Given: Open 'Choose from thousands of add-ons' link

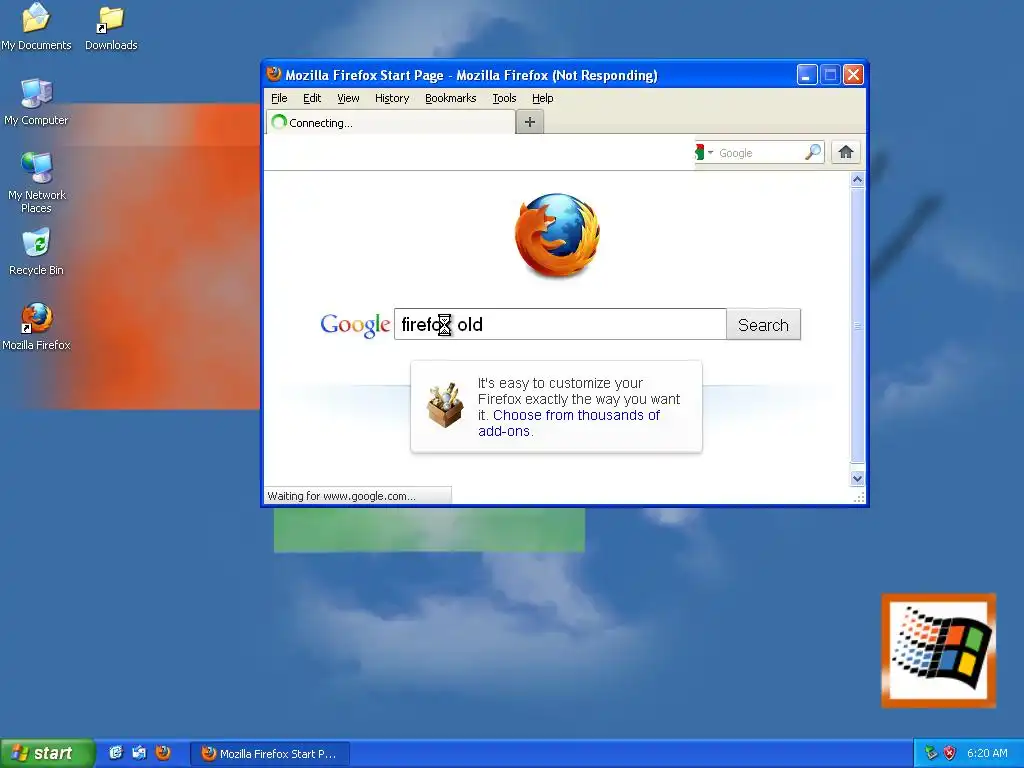Looking at the screenshot, I should (569, 423).
